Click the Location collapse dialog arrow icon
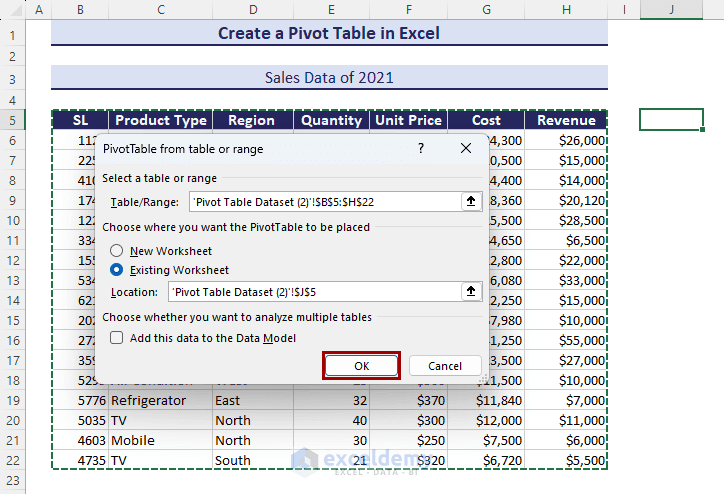 click(x=471, y=291)
